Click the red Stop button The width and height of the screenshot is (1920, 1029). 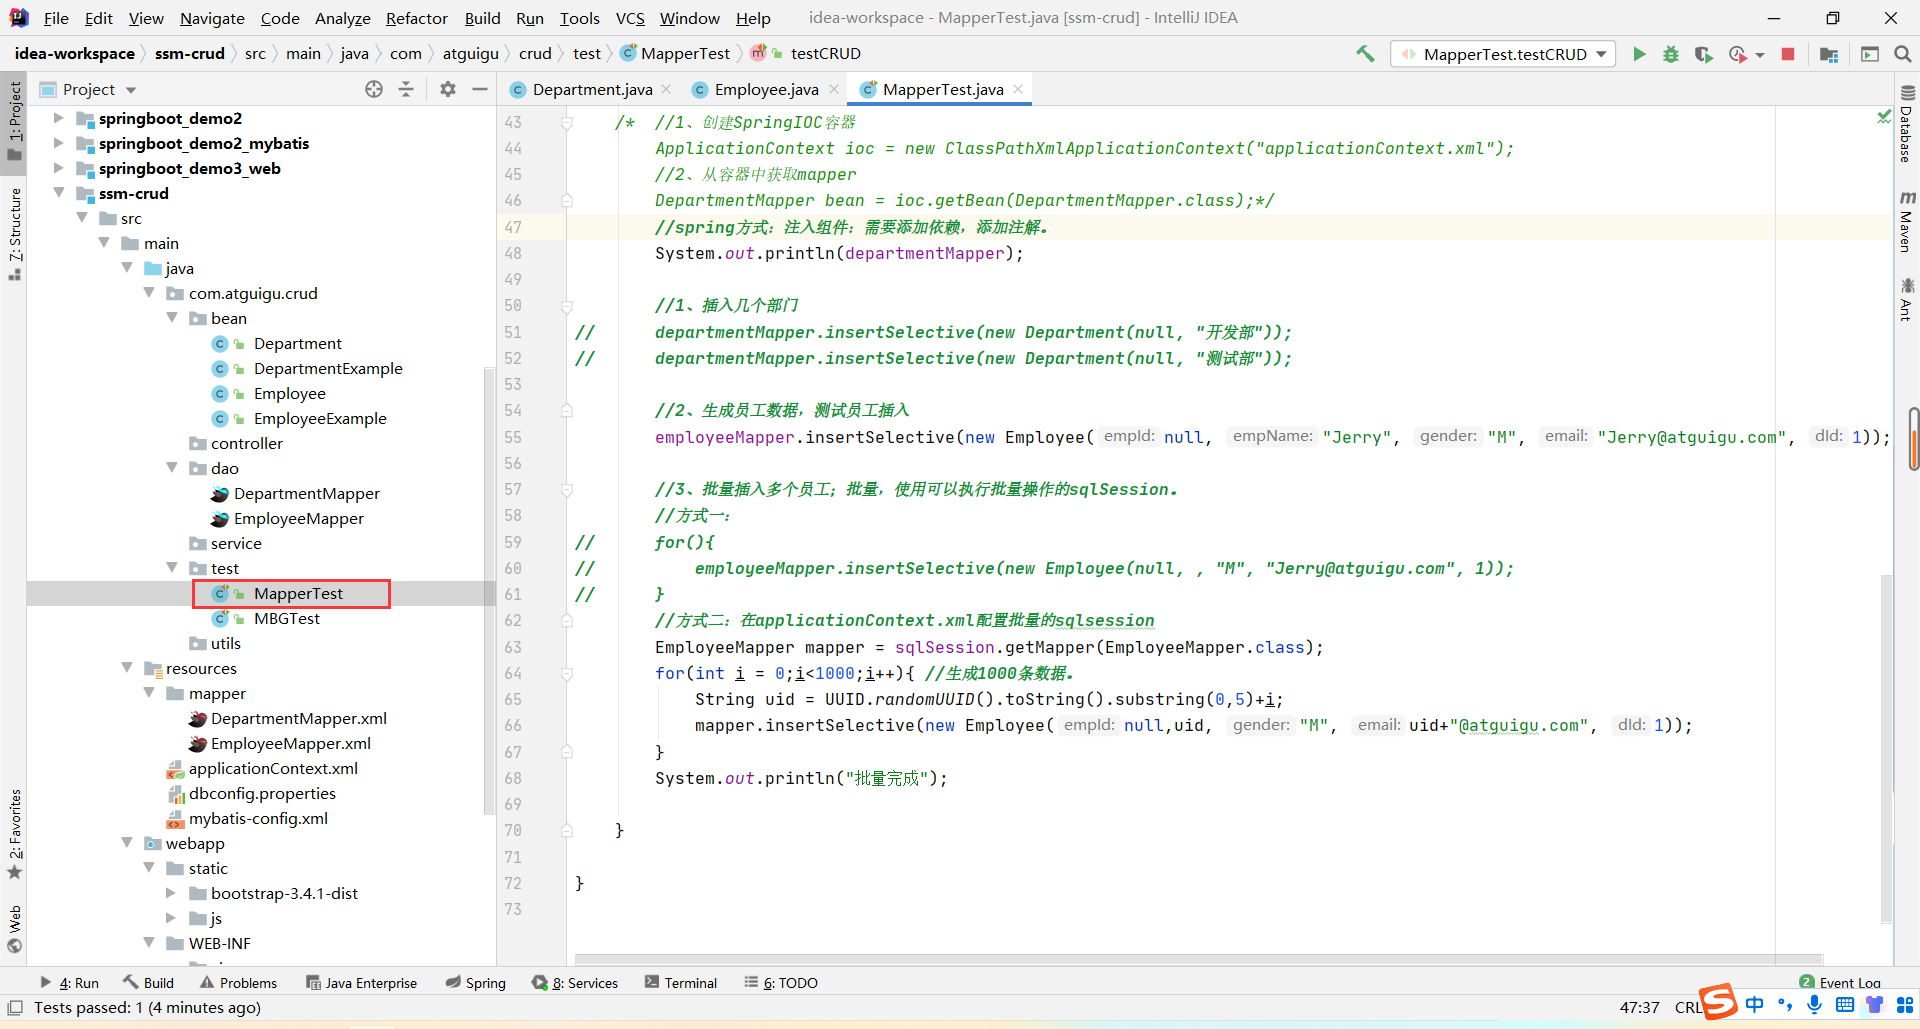point(1788,54)
